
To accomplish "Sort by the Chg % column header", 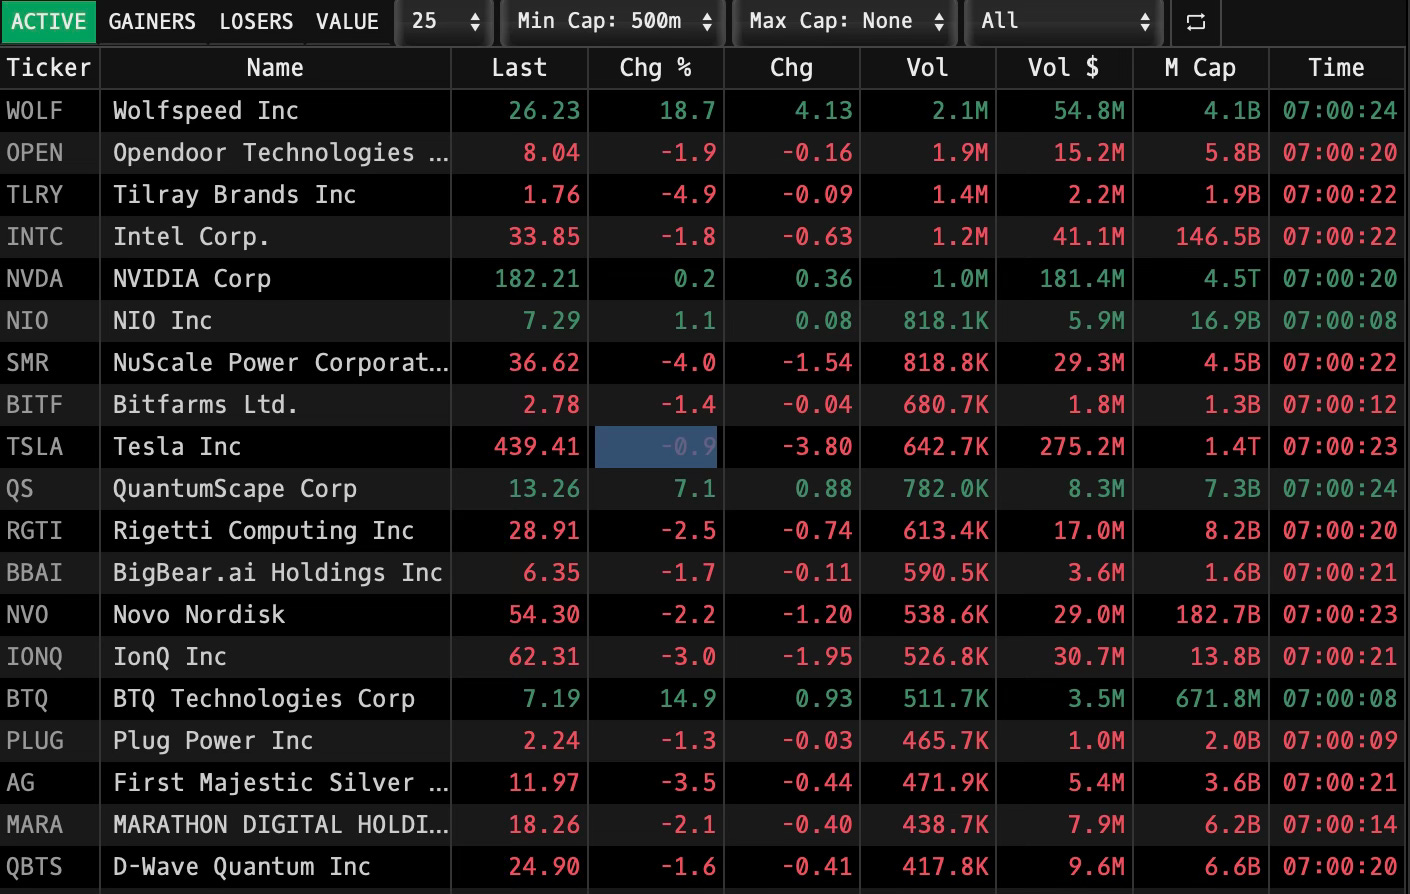I will [656, 68].
